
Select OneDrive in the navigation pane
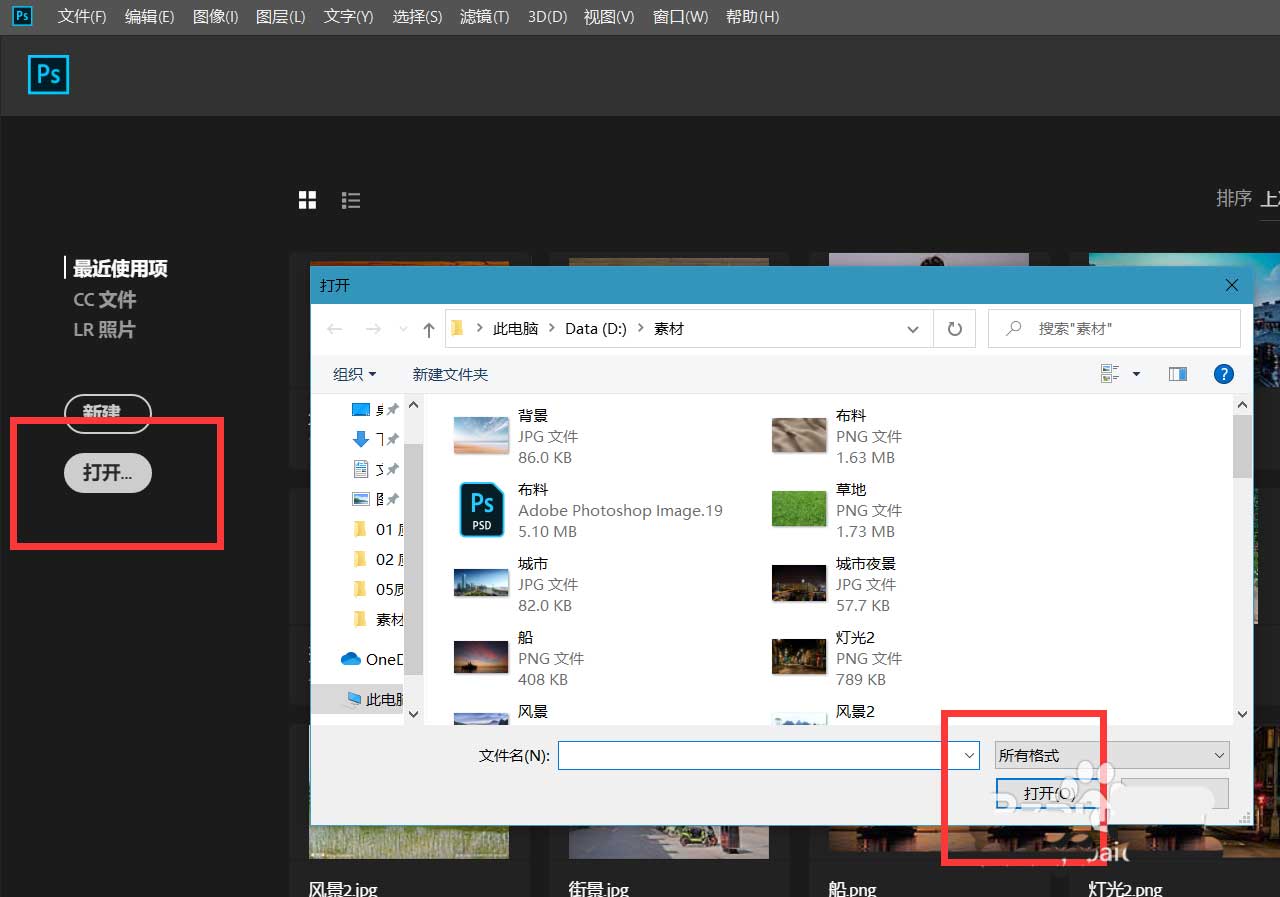point(372,659)
